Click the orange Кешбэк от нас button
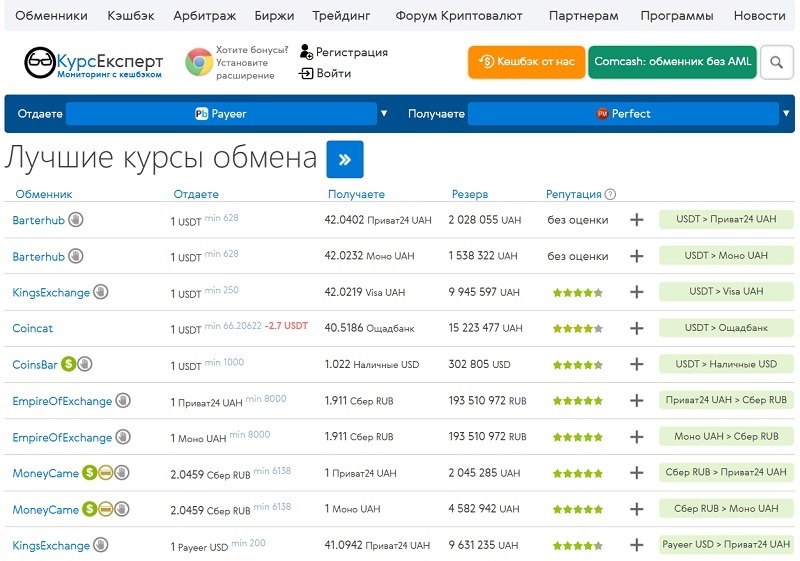The width and height of the screenshot is (800, 561). [527, 62]
